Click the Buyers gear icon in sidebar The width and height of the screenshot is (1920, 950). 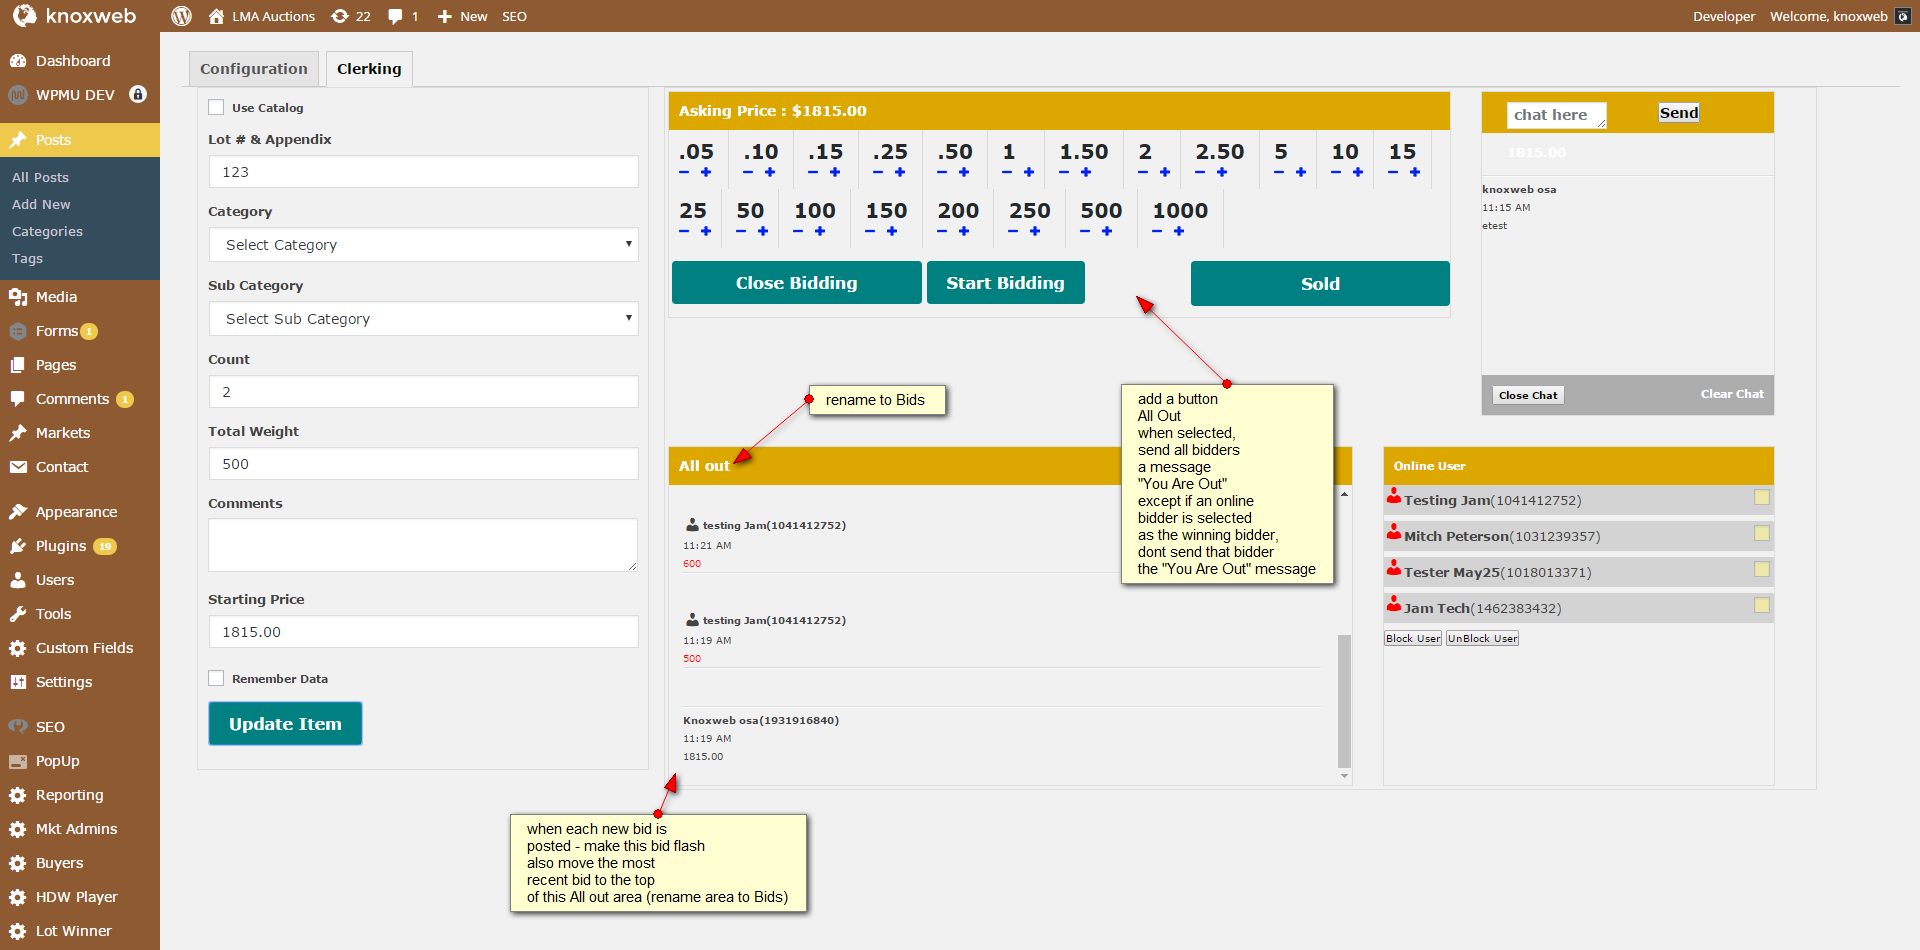(18, 863)
